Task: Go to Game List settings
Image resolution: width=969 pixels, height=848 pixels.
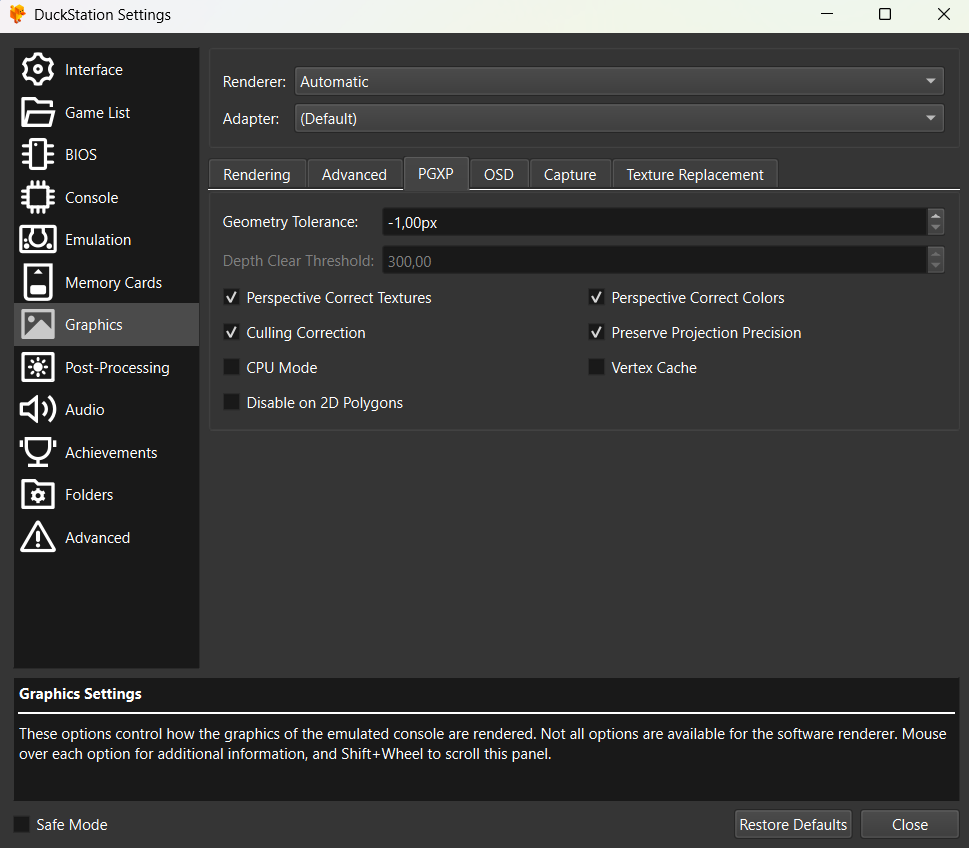Action: (98, 112)
